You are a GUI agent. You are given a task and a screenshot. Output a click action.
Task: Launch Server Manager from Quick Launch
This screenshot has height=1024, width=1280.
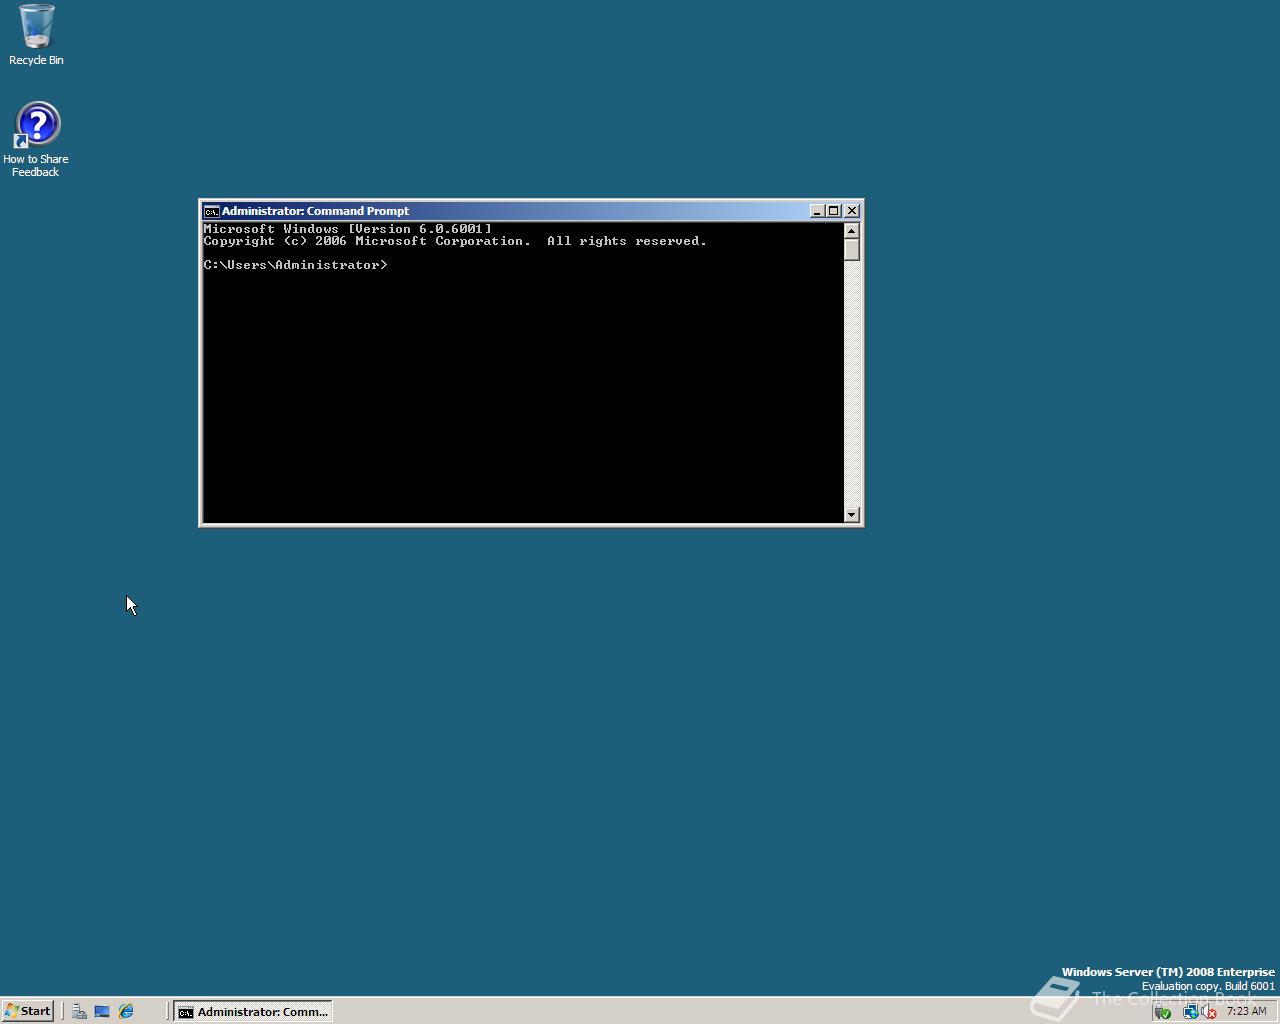tap(79, 1011)
